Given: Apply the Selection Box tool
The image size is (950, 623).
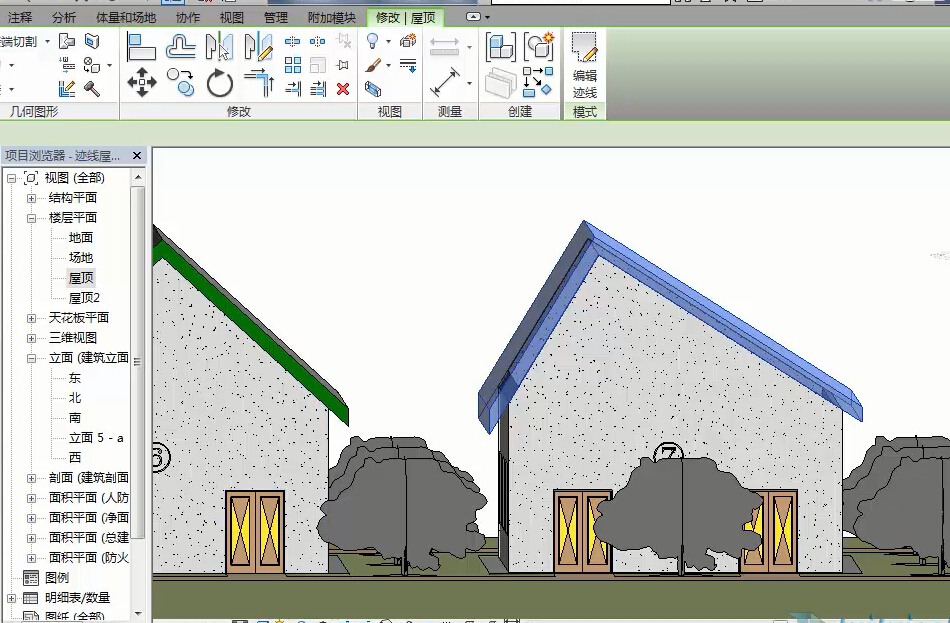Looking at the screenshot, I should point(373,89).
